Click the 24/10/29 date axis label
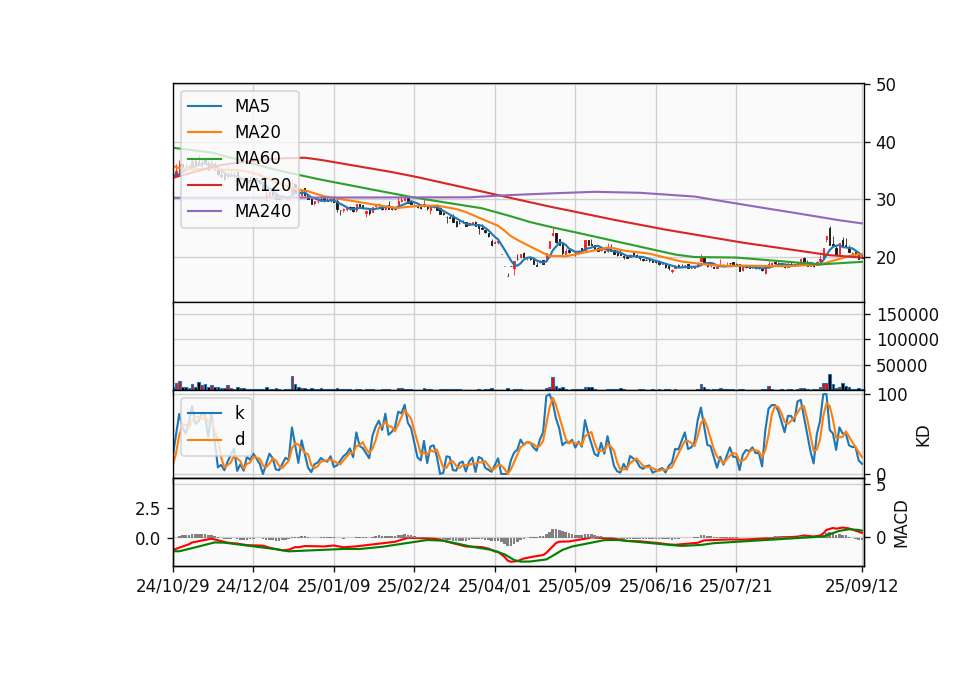The width and height of the screenshot is (960, 690). pyautogui.click(x=173, y=586)
